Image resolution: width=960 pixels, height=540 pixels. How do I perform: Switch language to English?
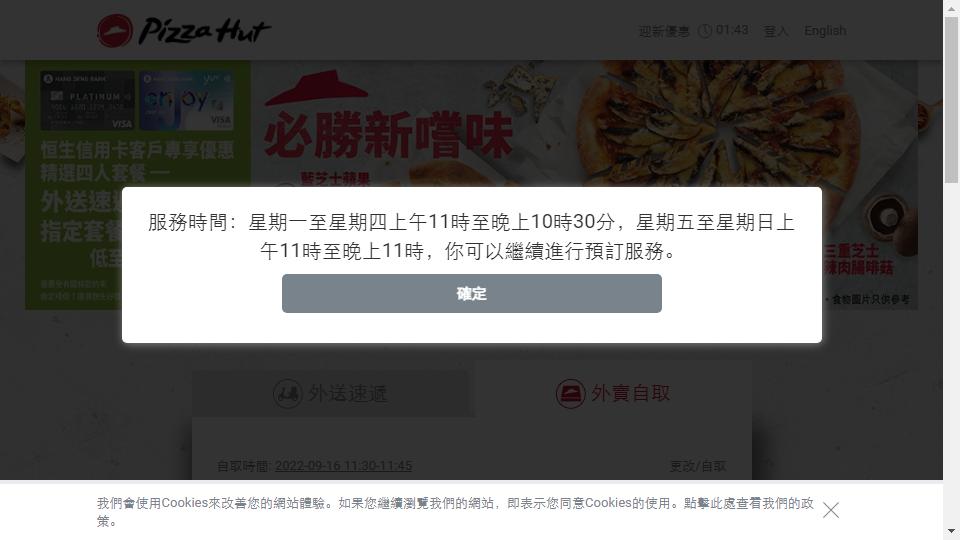coord(825,31)
